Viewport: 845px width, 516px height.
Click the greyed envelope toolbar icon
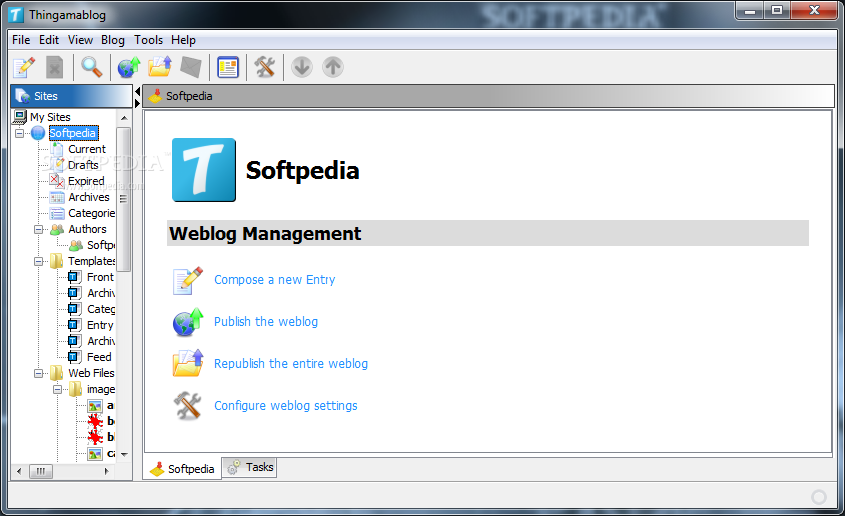tap(190, 67)
